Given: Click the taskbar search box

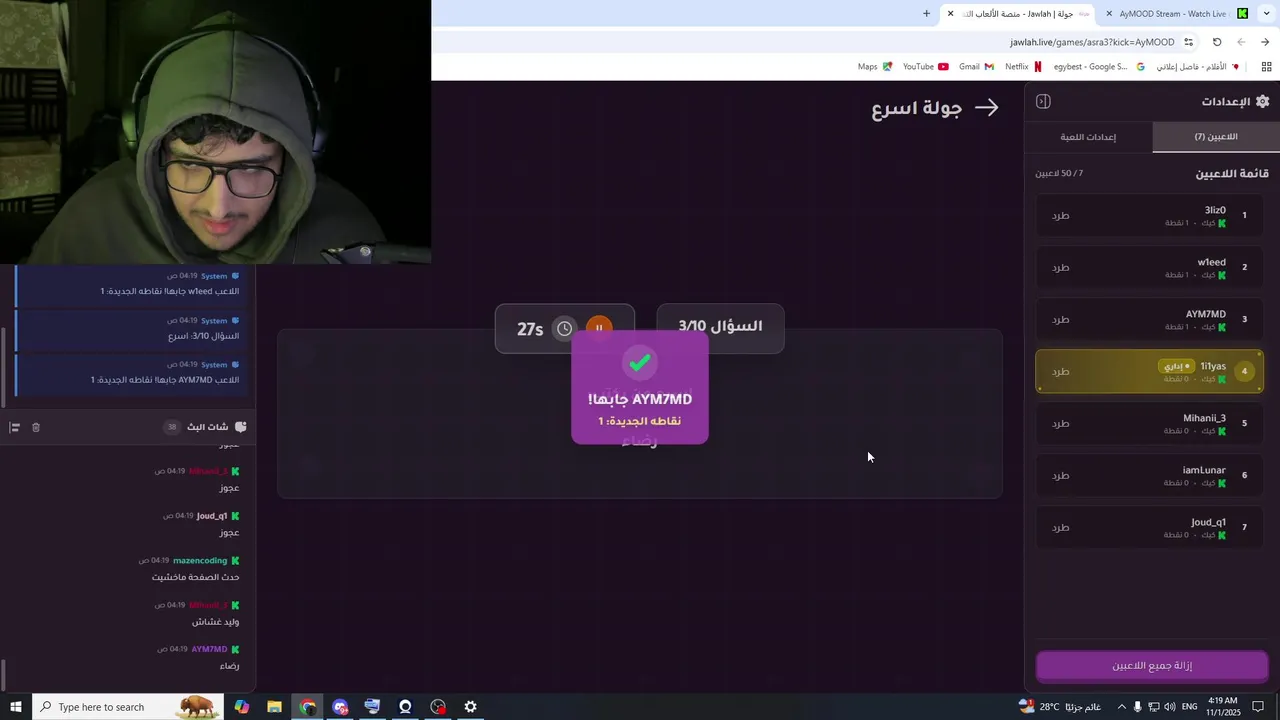Looking at the screenshot, I should point(128,707).
